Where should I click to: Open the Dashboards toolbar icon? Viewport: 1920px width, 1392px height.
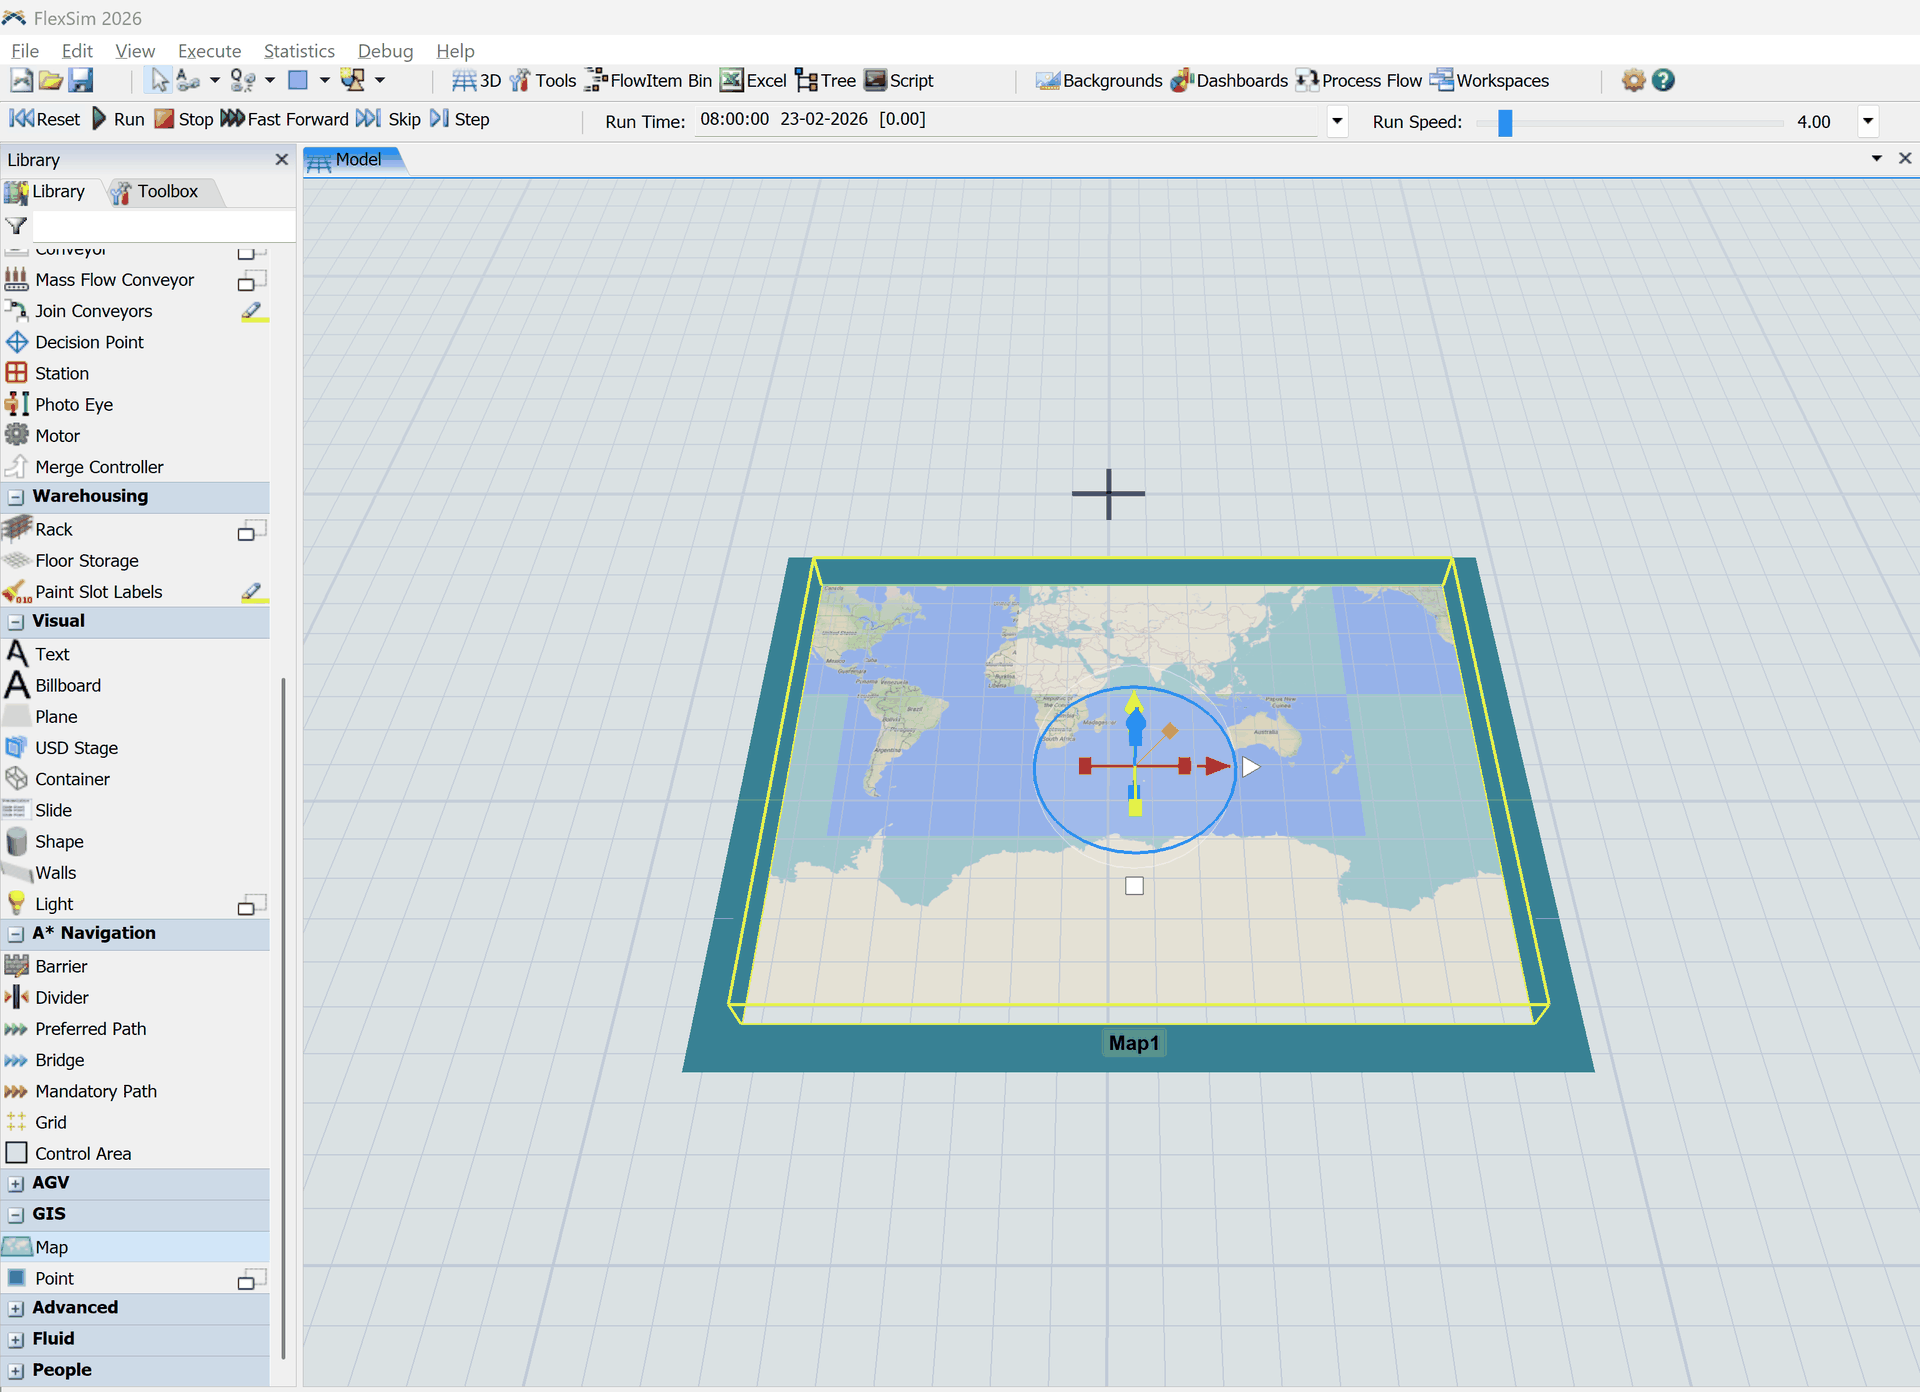click(1182, 80)
